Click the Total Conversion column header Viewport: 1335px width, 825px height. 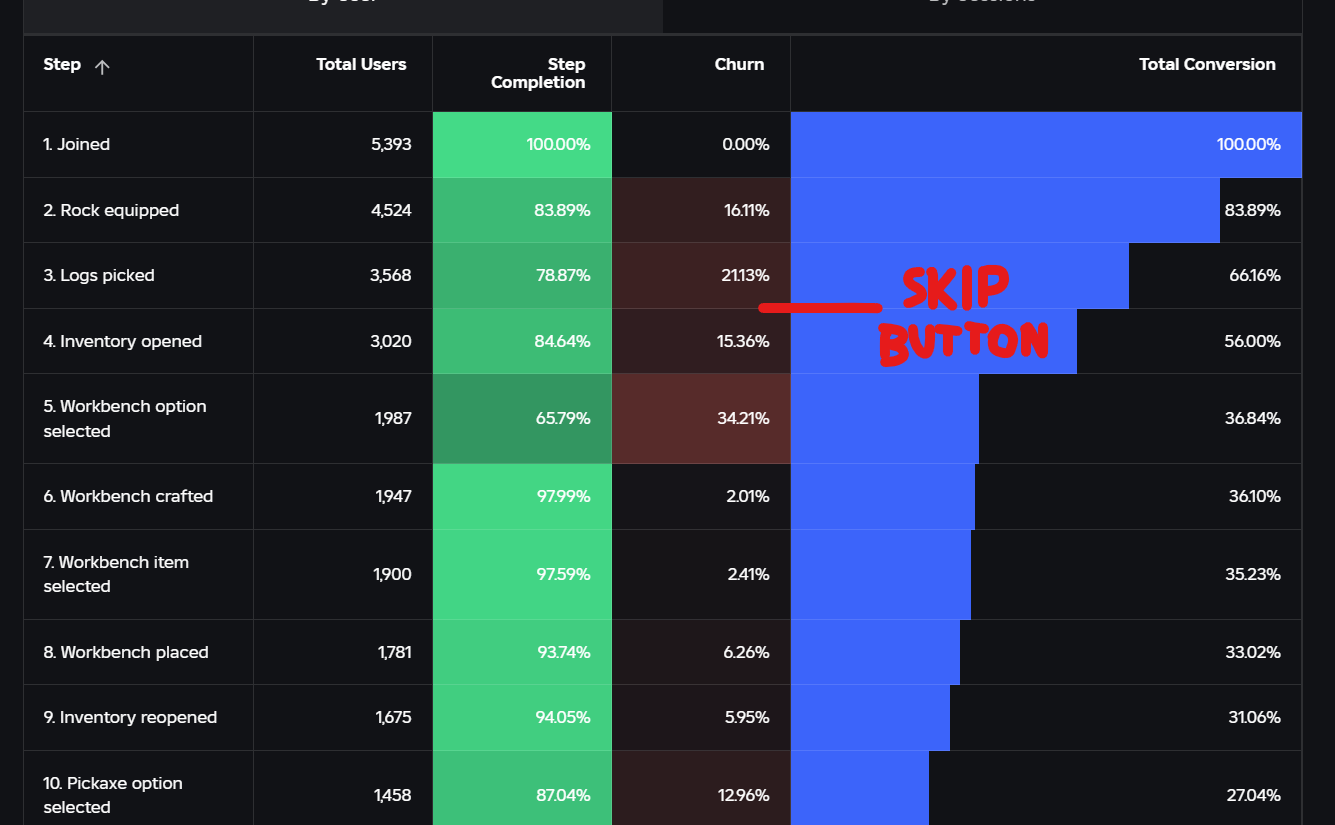pos(1207,64)
